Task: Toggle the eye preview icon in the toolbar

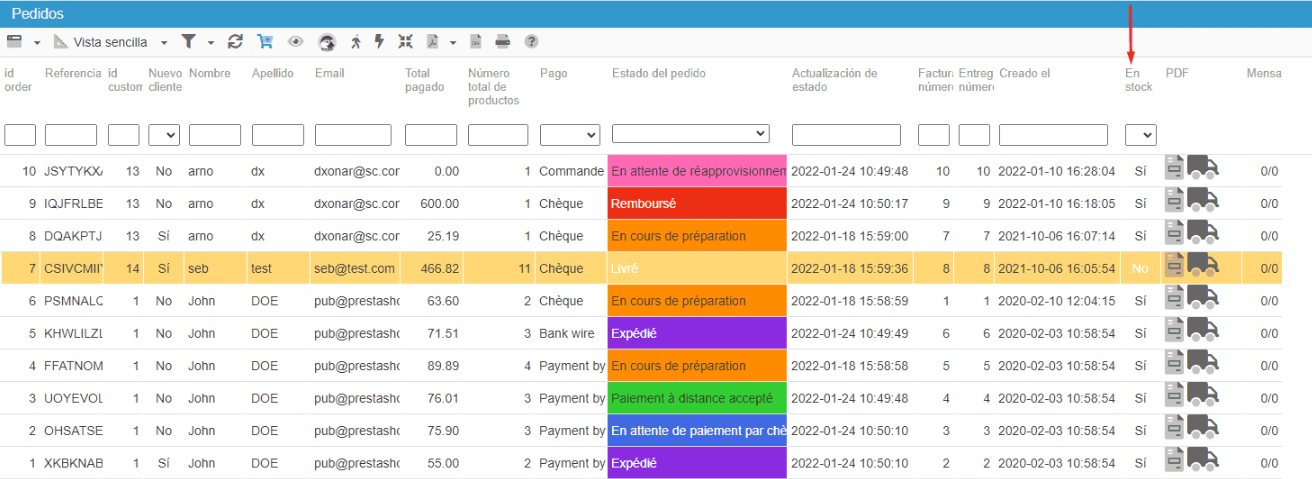Action: [x=295, y=42]
